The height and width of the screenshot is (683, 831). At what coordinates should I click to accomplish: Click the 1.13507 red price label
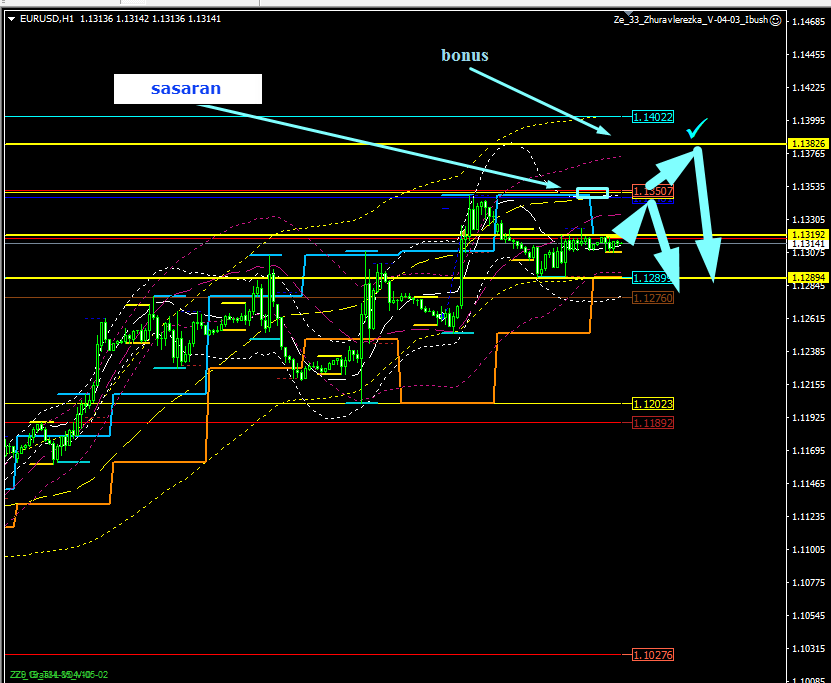click(652, 192)
